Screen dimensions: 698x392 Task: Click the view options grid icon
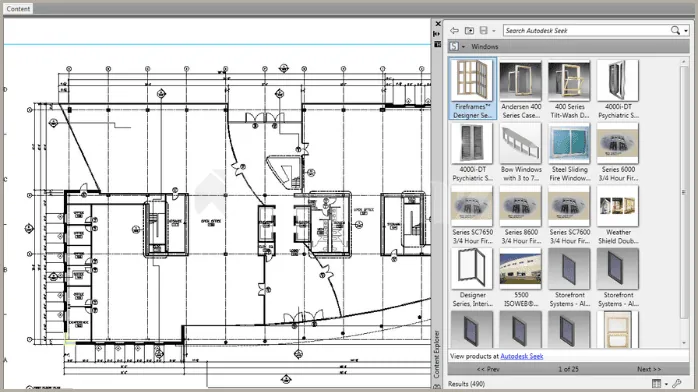point(657,383)
